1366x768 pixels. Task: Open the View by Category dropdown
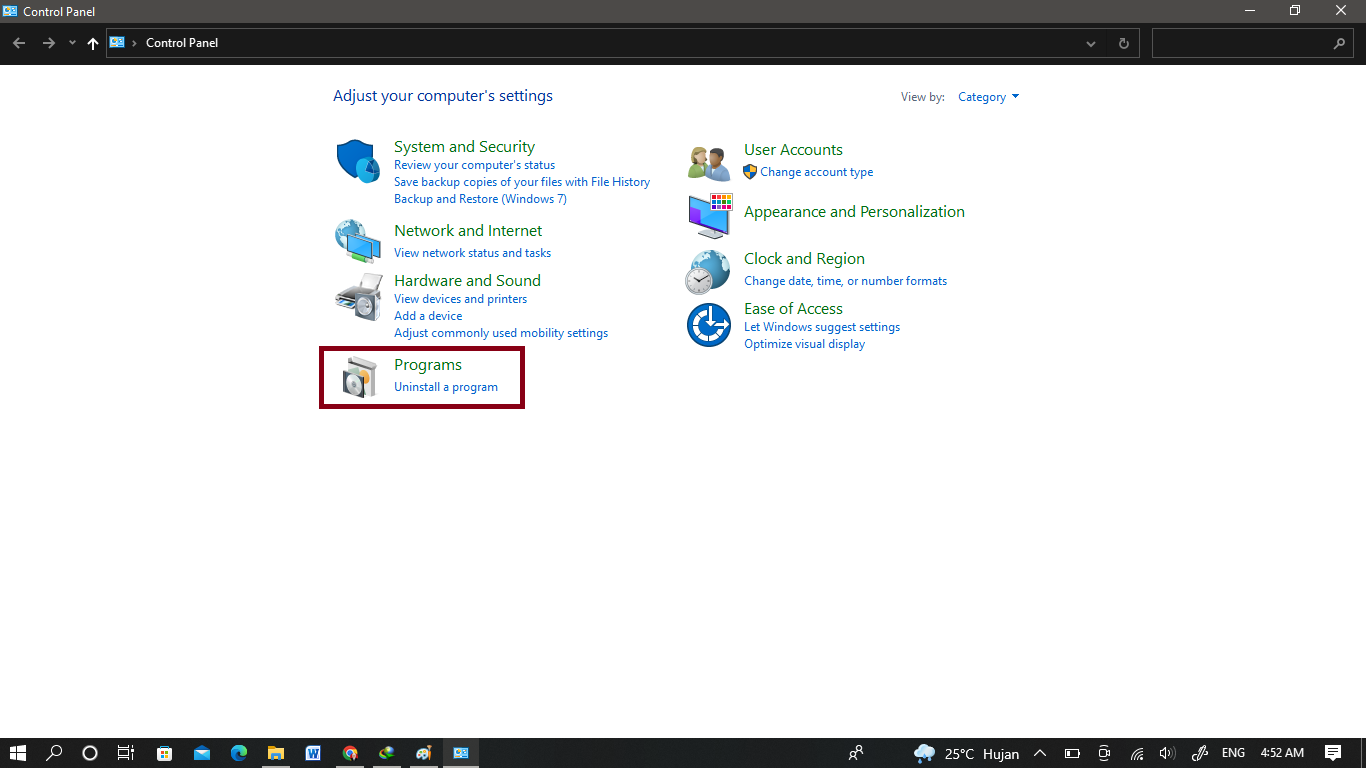click(989, 97)
